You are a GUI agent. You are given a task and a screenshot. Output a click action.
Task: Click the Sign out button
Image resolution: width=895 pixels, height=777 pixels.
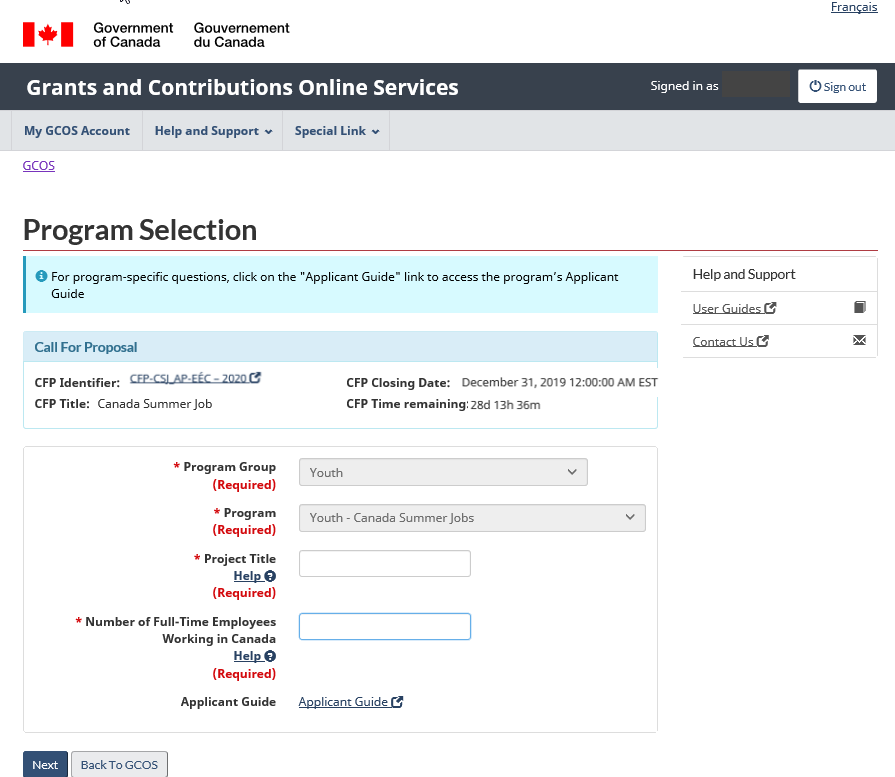pyautogui.click(x=837, y=87)
